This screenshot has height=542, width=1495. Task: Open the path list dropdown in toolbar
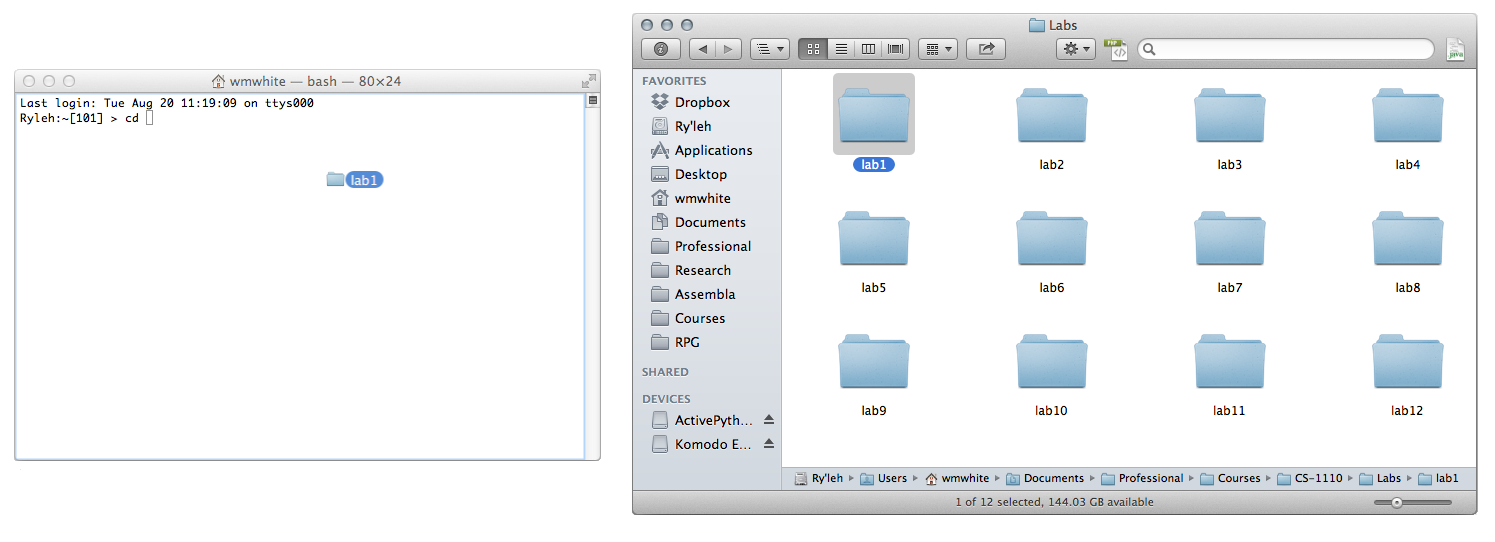769,48
